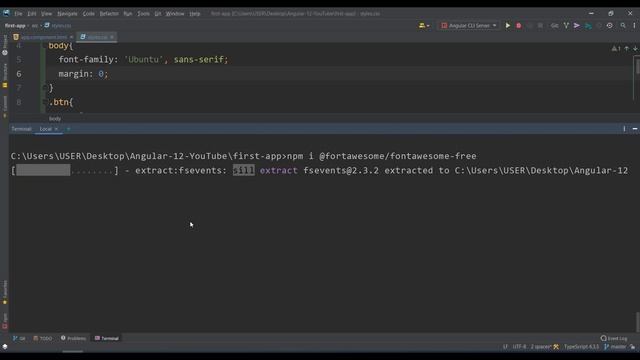The image size is (640, 360).
Task: Open the Edit menu
Action: [x=31, y=13]
